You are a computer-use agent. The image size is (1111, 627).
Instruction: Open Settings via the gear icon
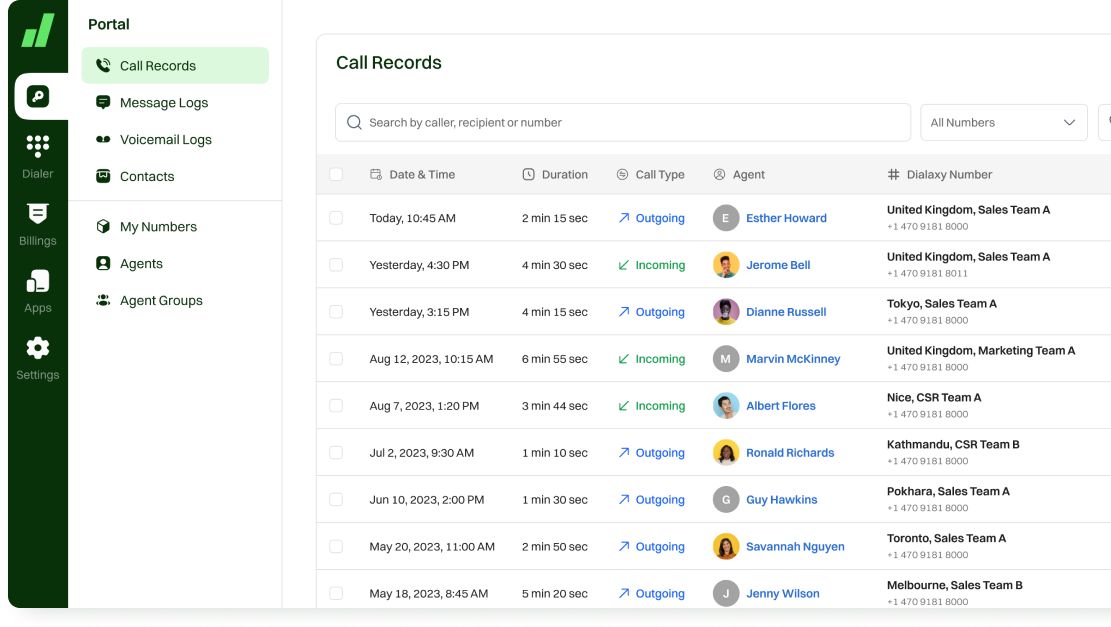(x=38, y=350)
